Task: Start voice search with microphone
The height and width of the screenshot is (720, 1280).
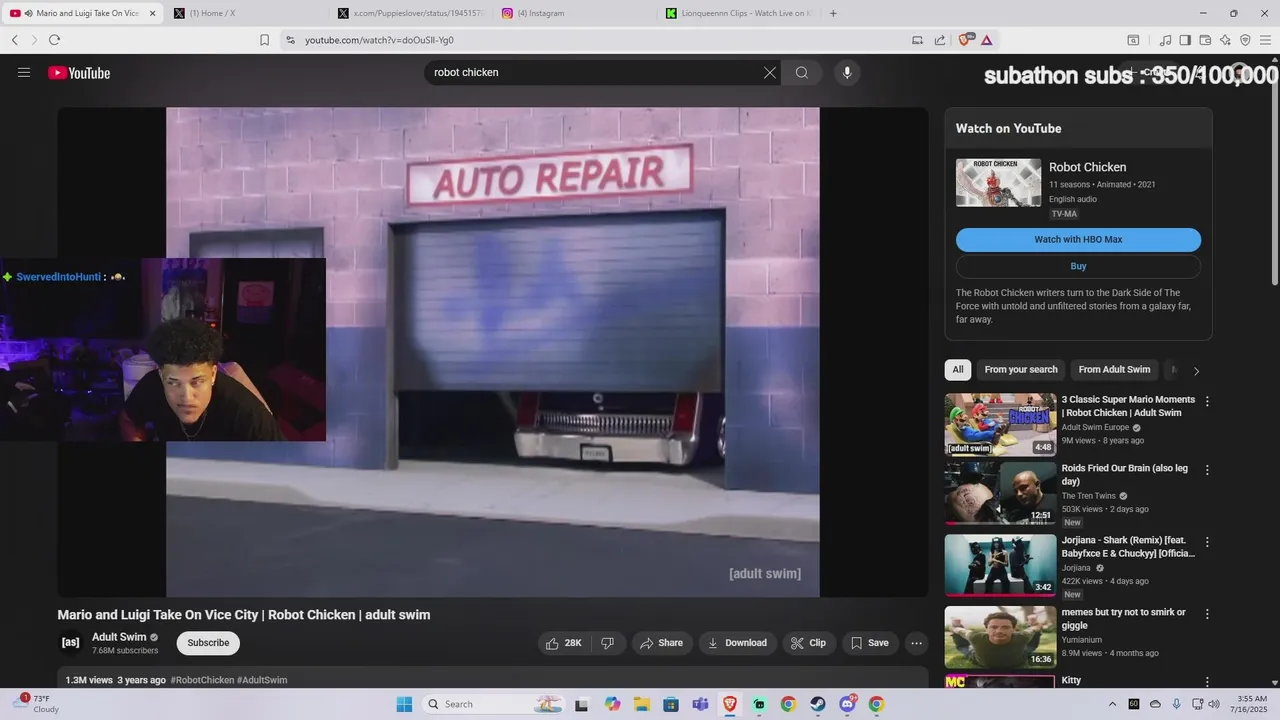Action: 847,73
